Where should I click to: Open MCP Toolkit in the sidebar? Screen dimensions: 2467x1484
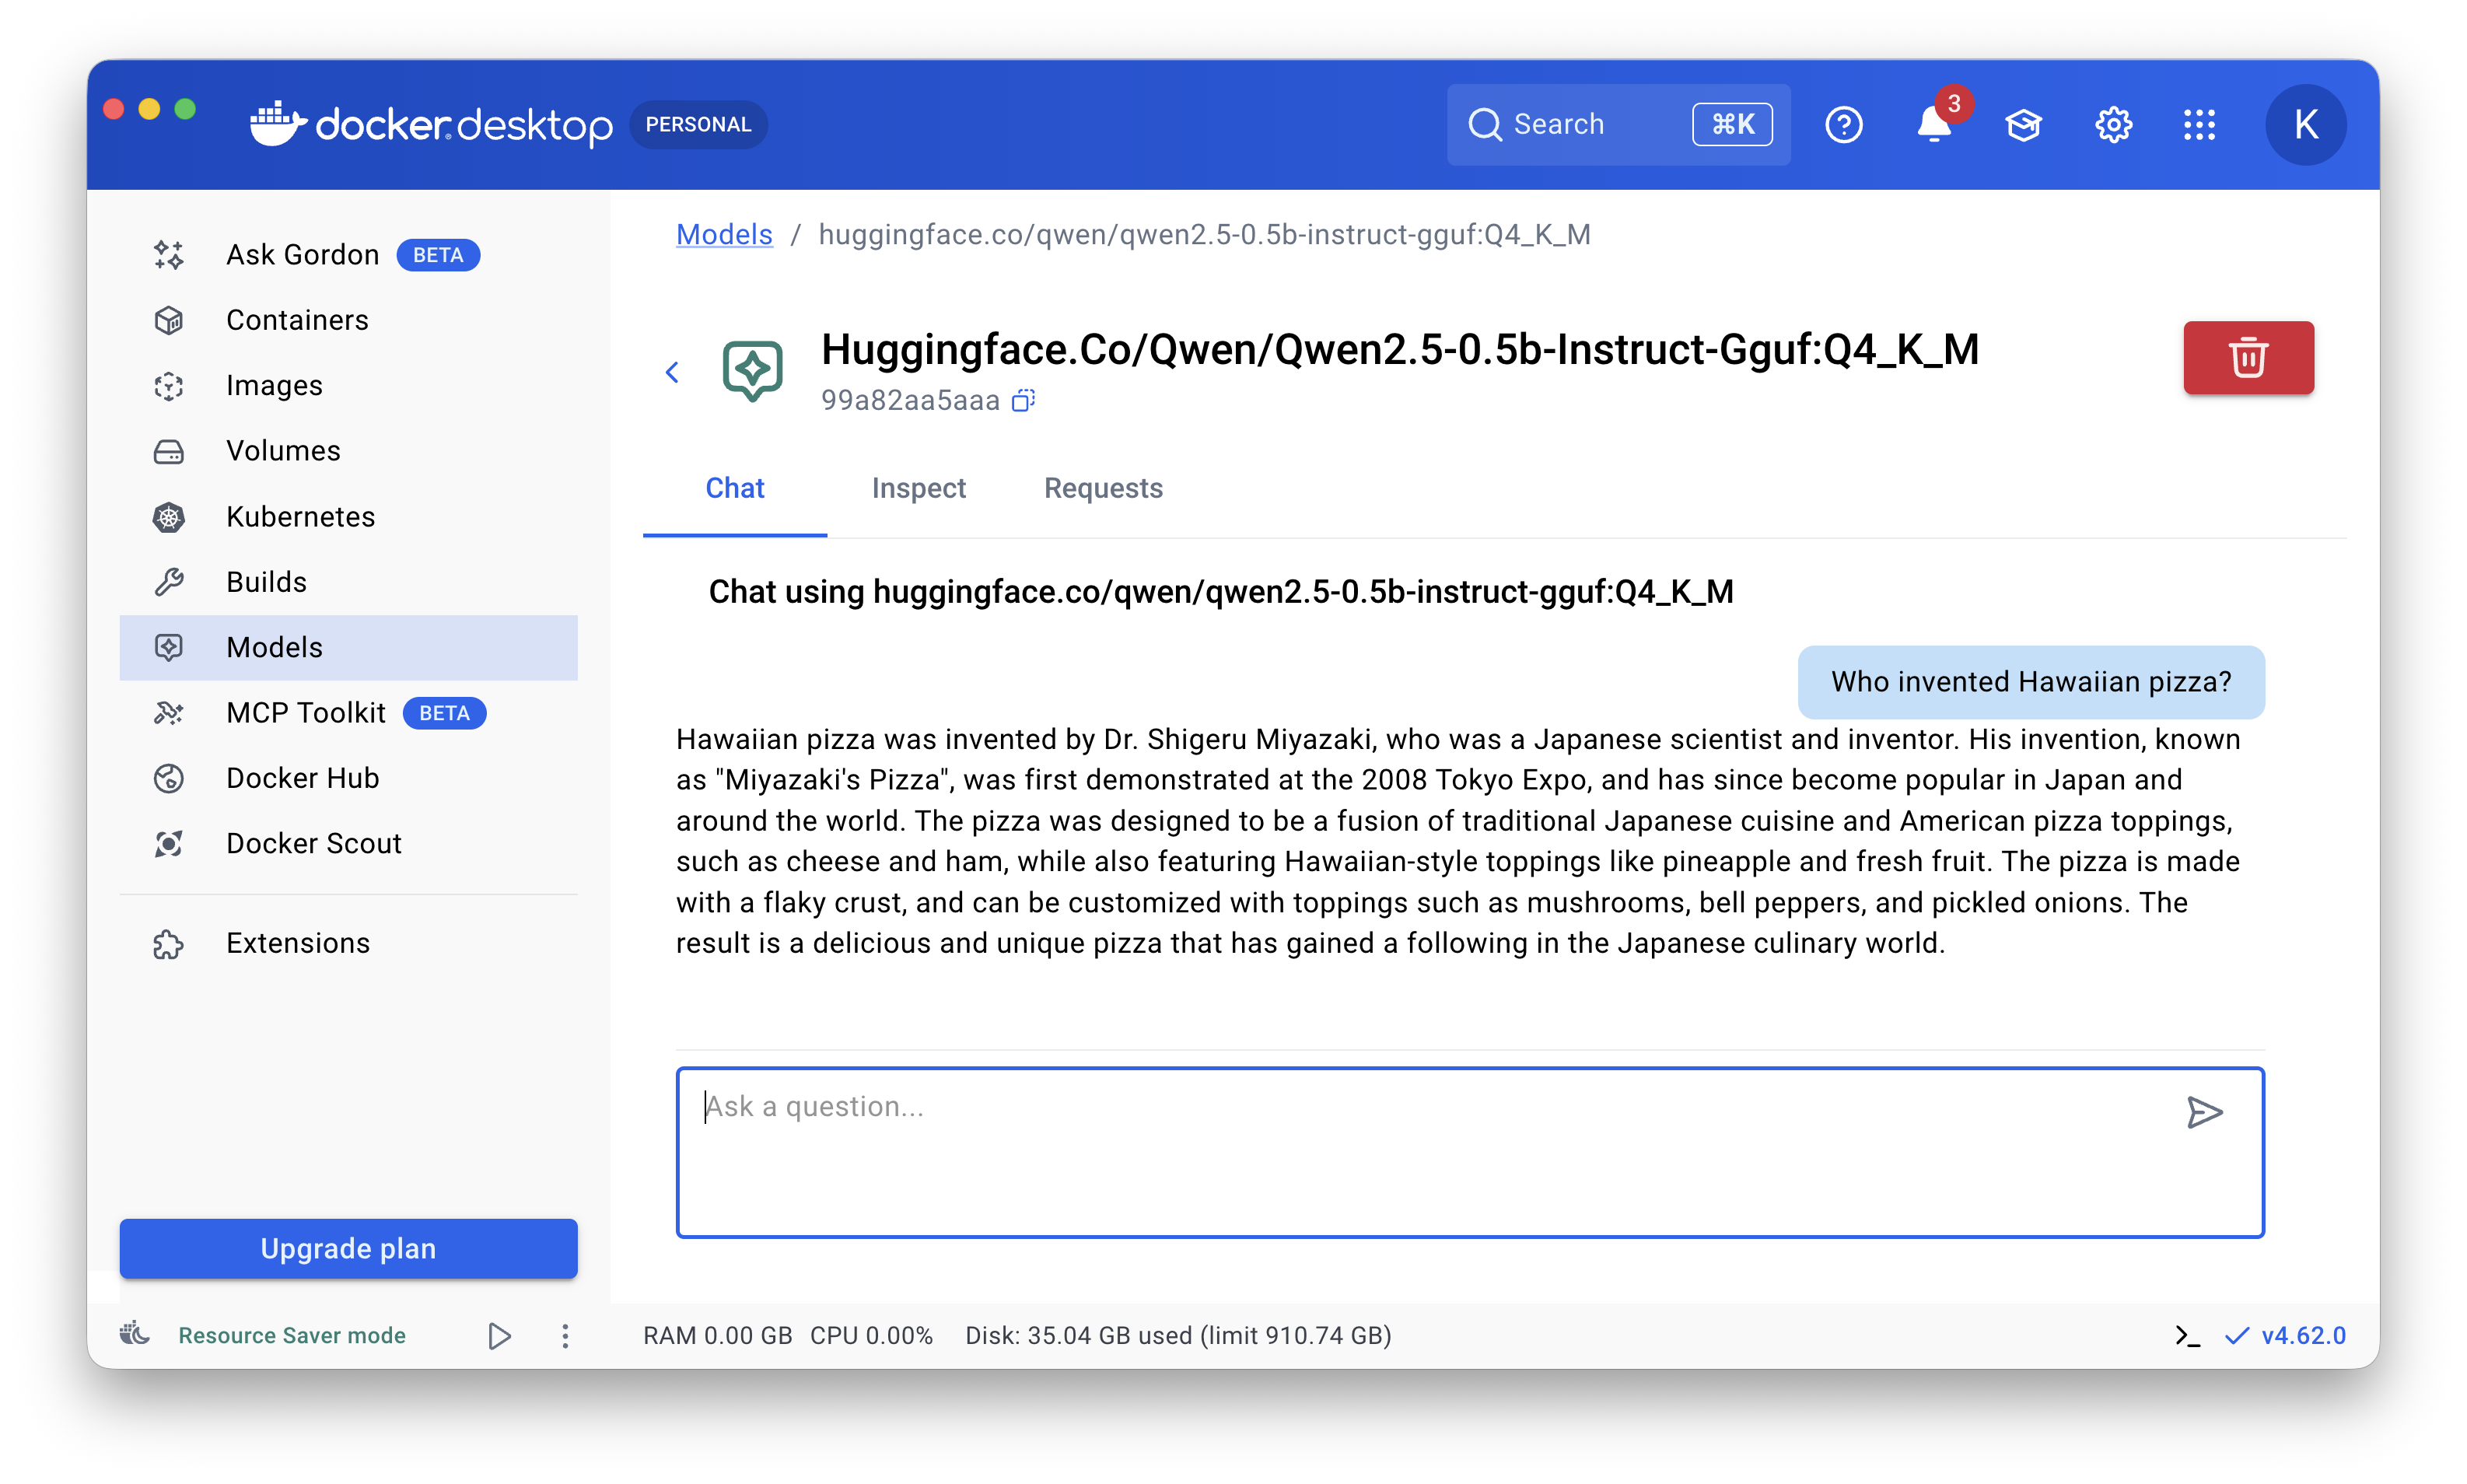pyautogui.click(x=306, y=713)
